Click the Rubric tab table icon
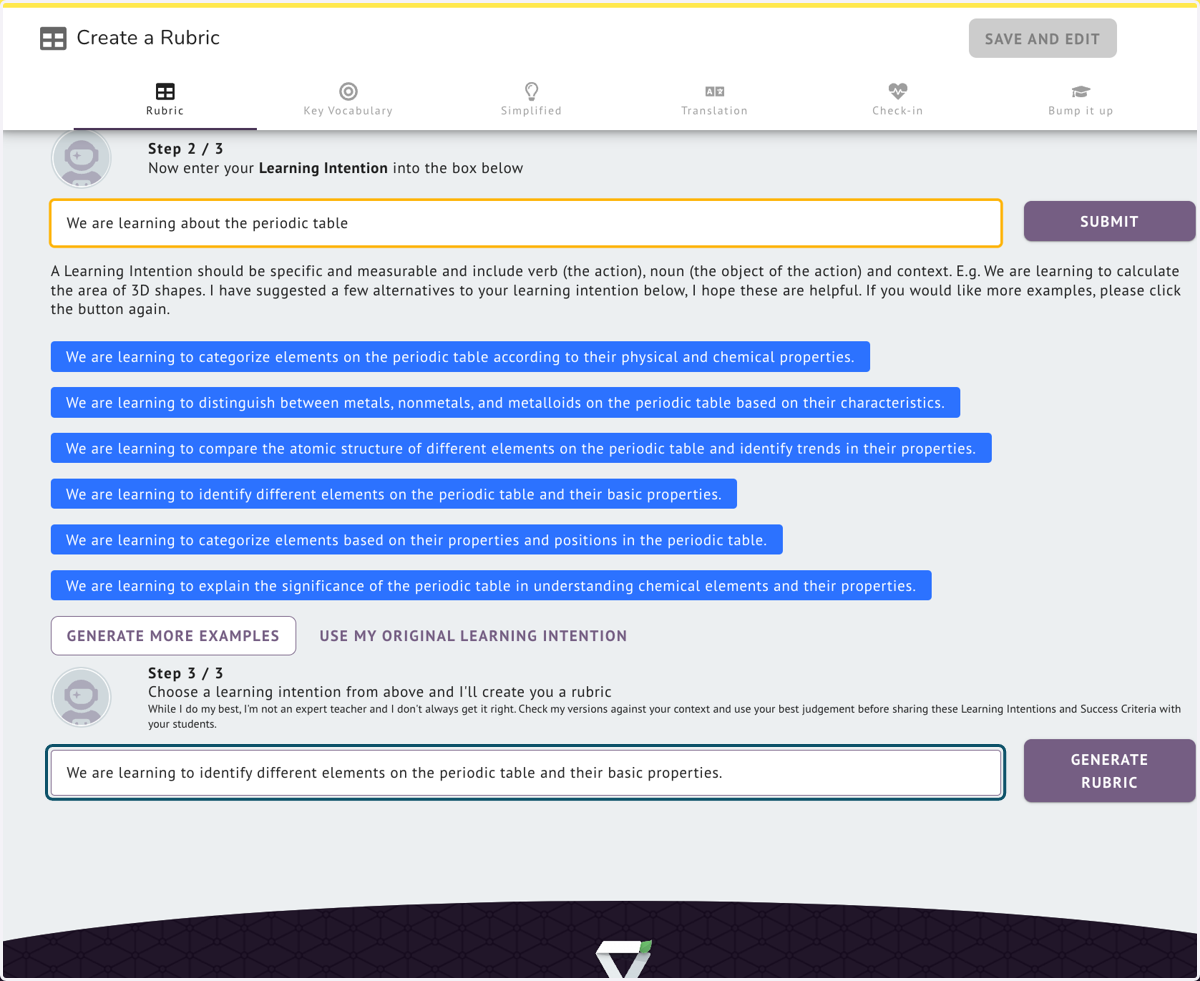 165,91
